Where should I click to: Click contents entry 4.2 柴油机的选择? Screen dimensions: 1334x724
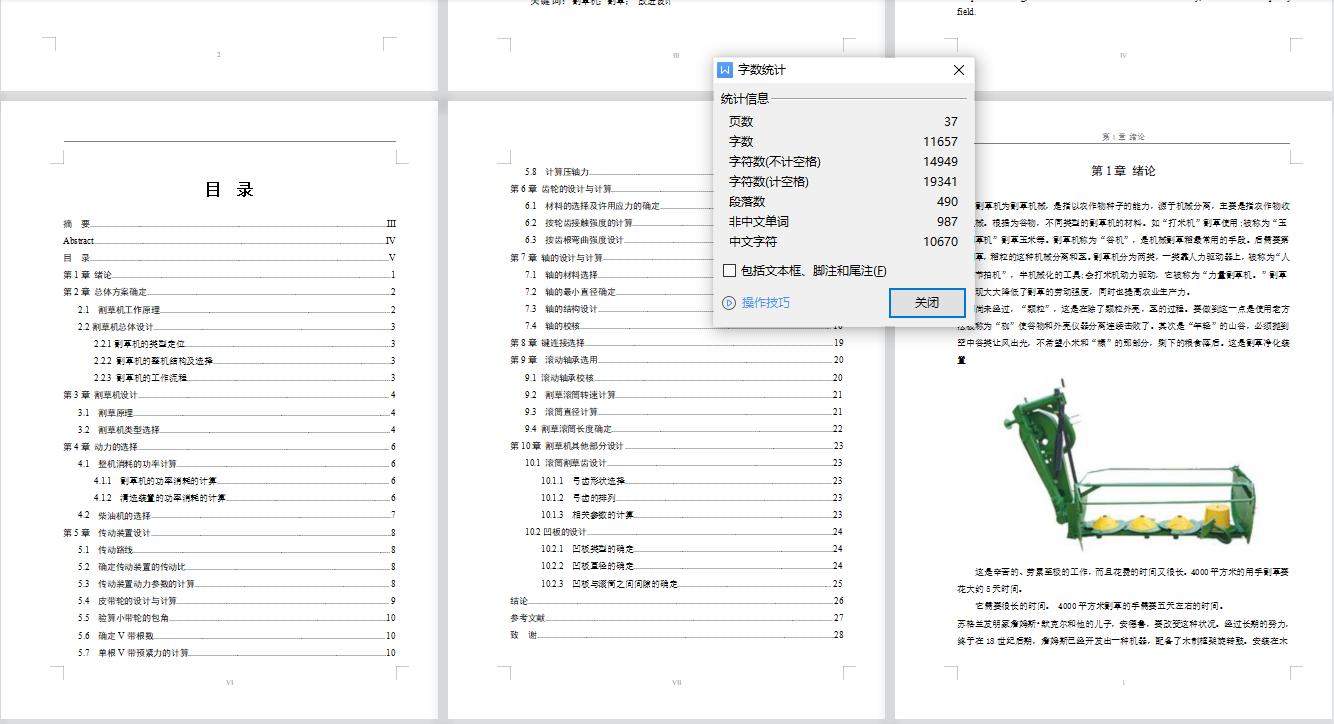click(237, 515)
